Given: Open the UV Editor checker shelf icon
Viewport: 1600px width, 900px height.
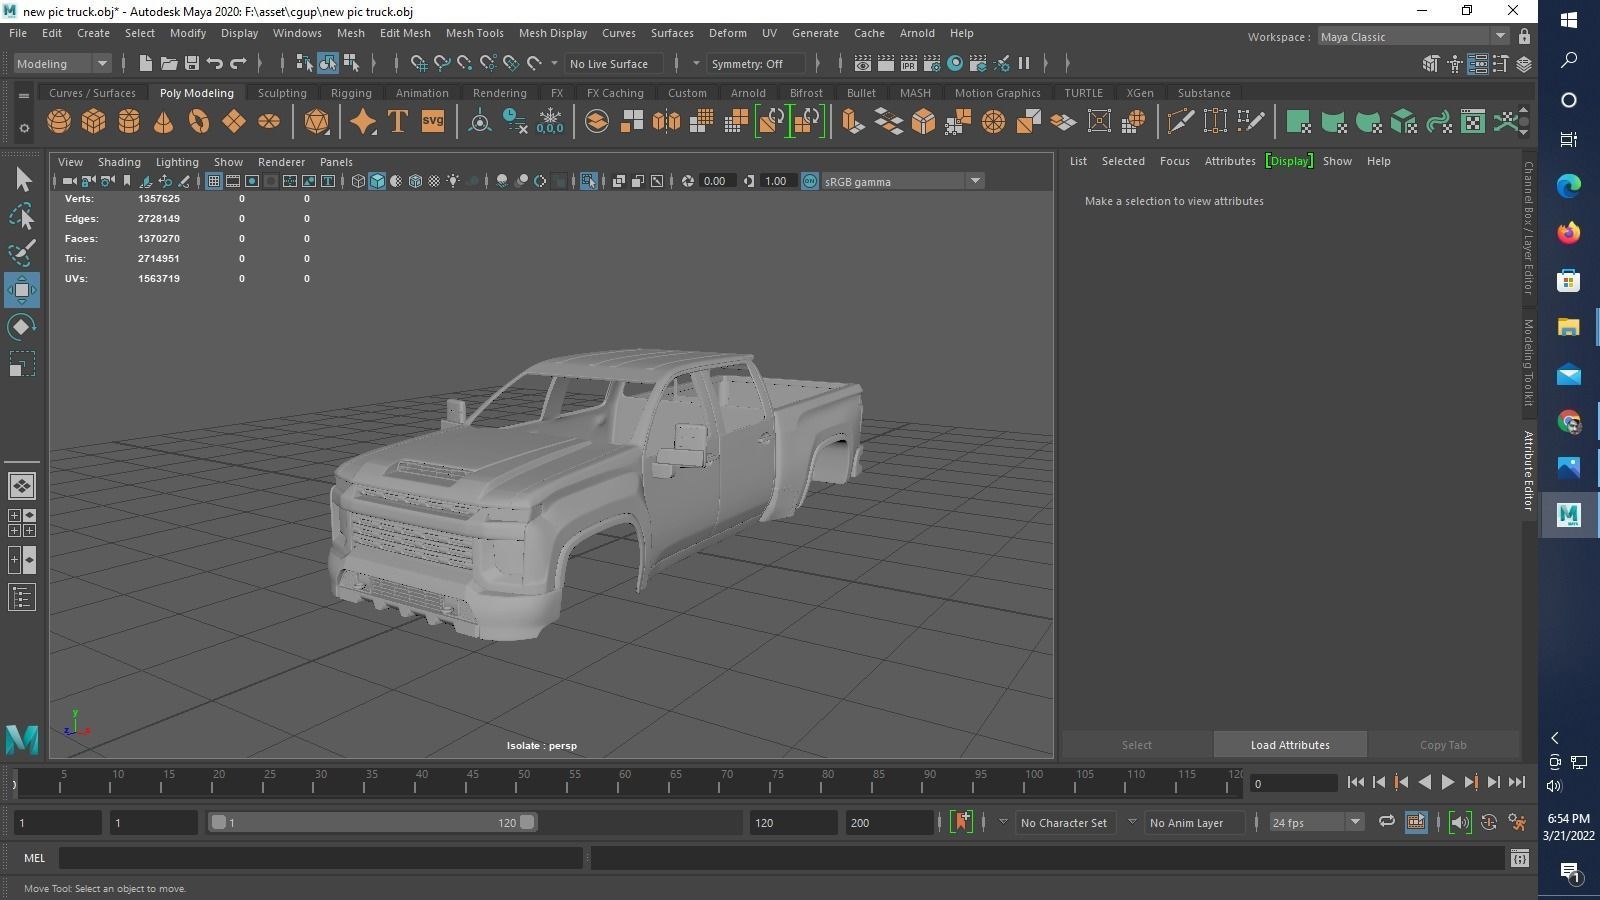Looking at the screenshot, I should point(1473,122).
